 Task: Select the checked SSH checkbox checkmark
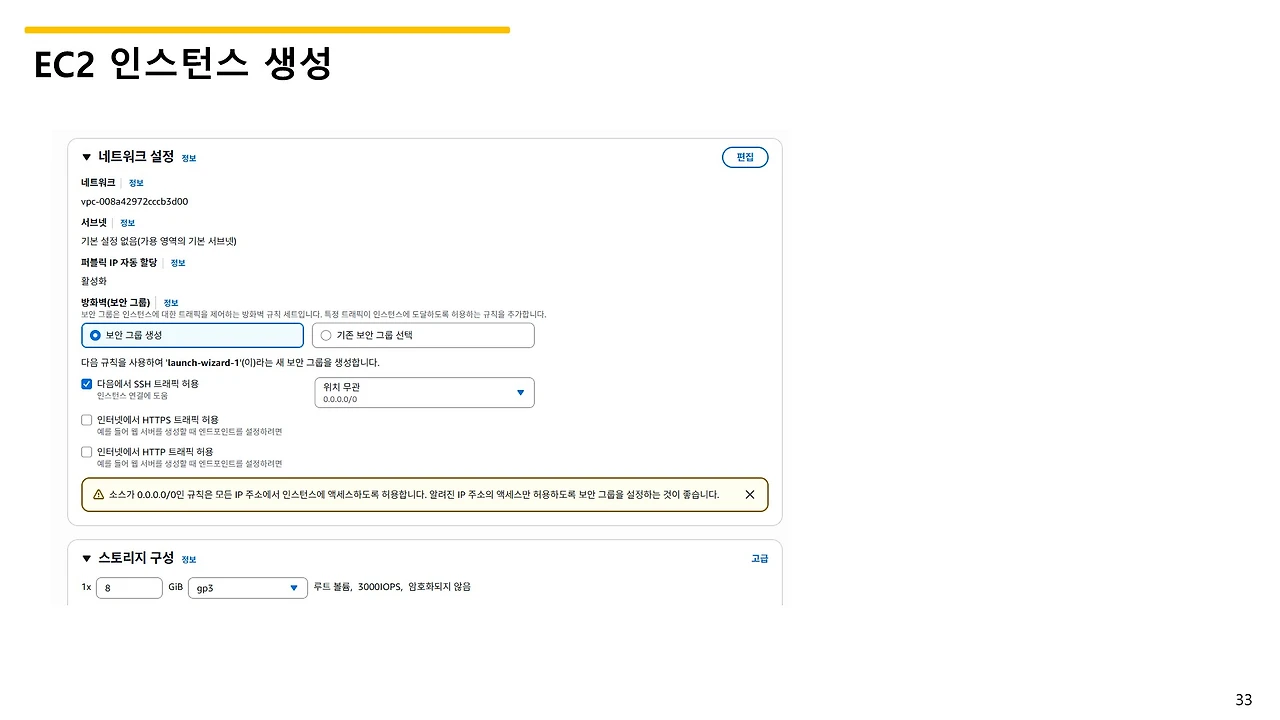(x=86, y=383)
